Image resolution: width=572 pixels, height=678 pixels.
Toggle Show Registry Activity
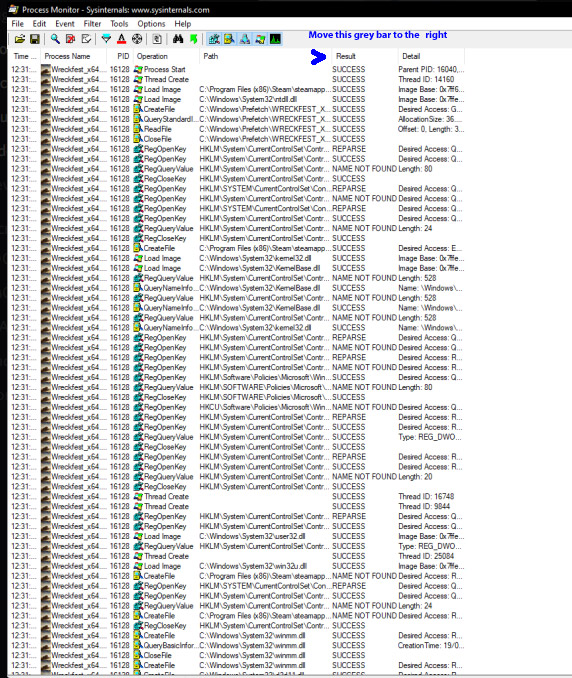(214, 39)
